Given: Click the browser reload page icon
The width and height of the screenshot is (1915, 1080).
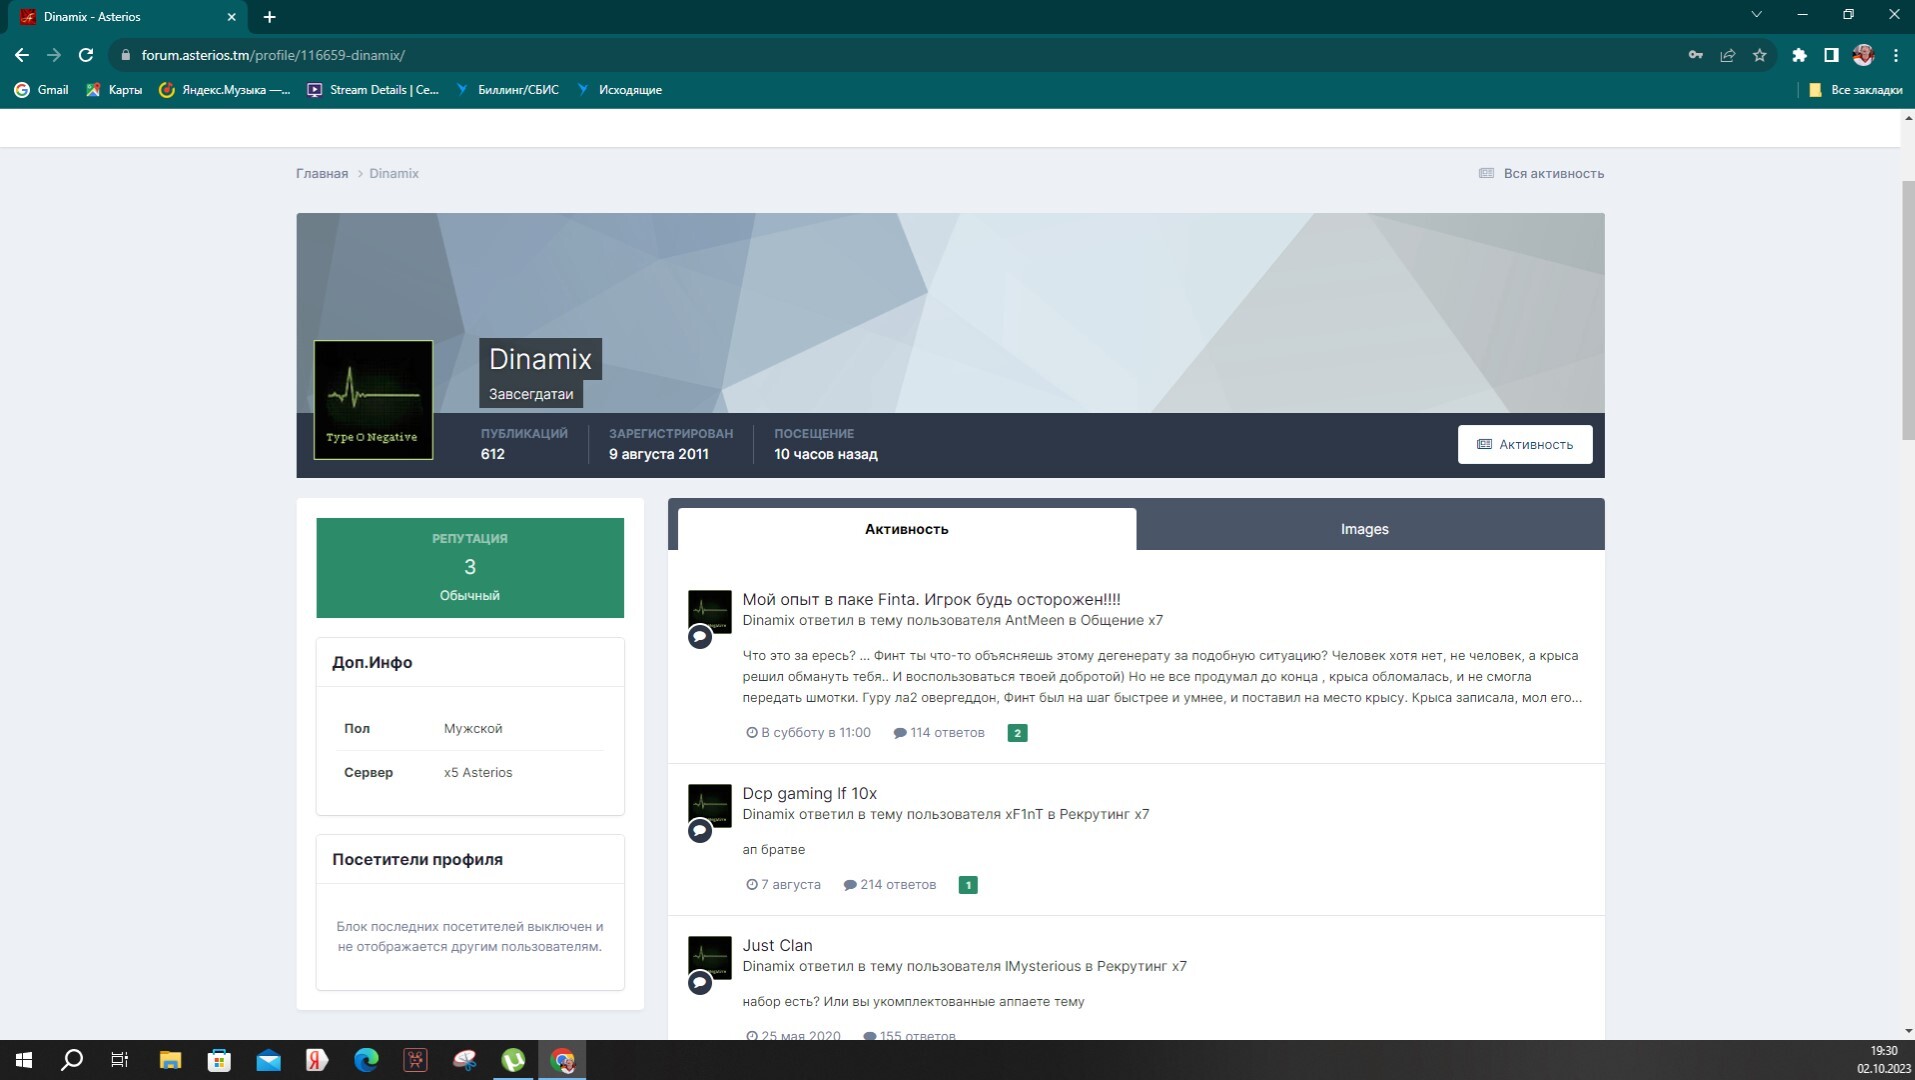Looking at the screenshot, I should (86, 55).
